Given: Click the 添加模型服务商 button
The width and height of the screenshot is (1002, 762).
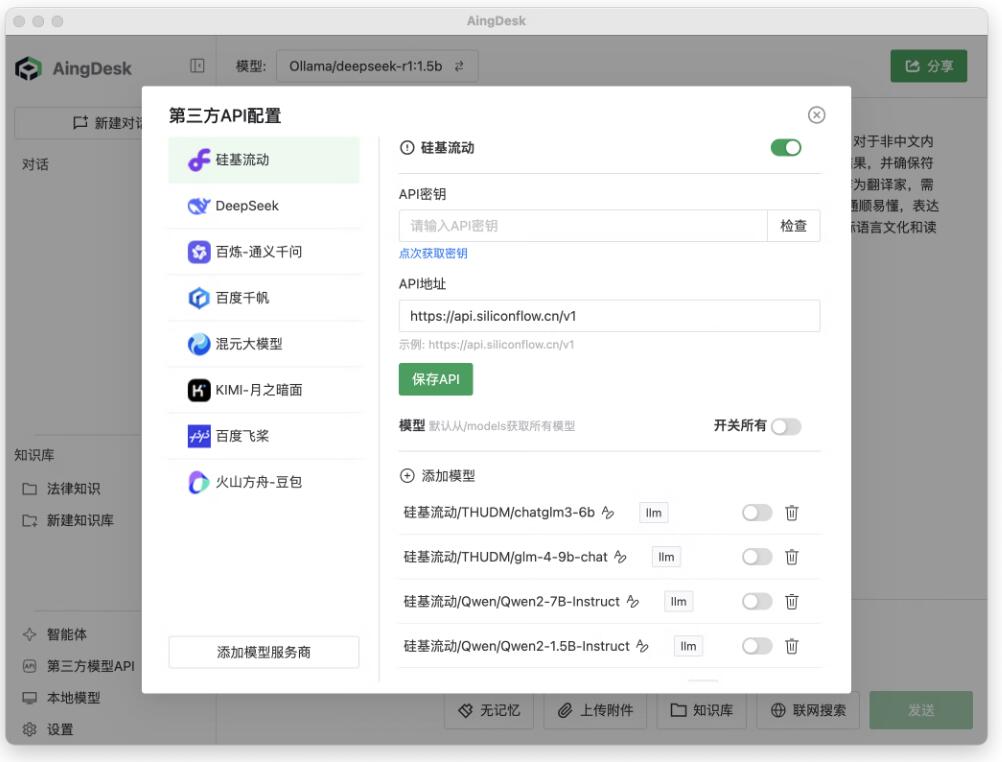Looking at the screenshot, I should click(x=263, y=652).
